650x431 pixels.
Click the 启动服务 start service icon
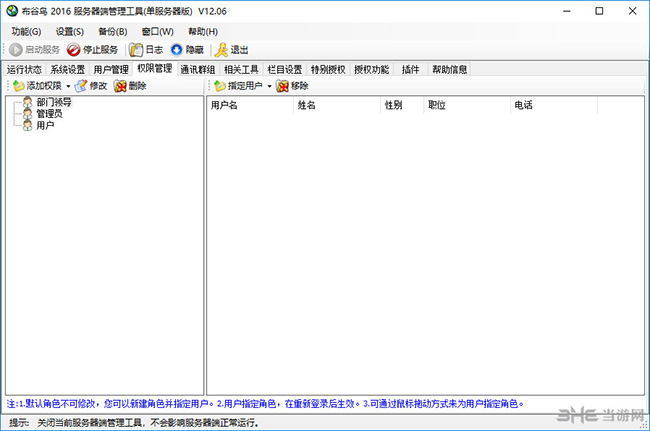15,50
